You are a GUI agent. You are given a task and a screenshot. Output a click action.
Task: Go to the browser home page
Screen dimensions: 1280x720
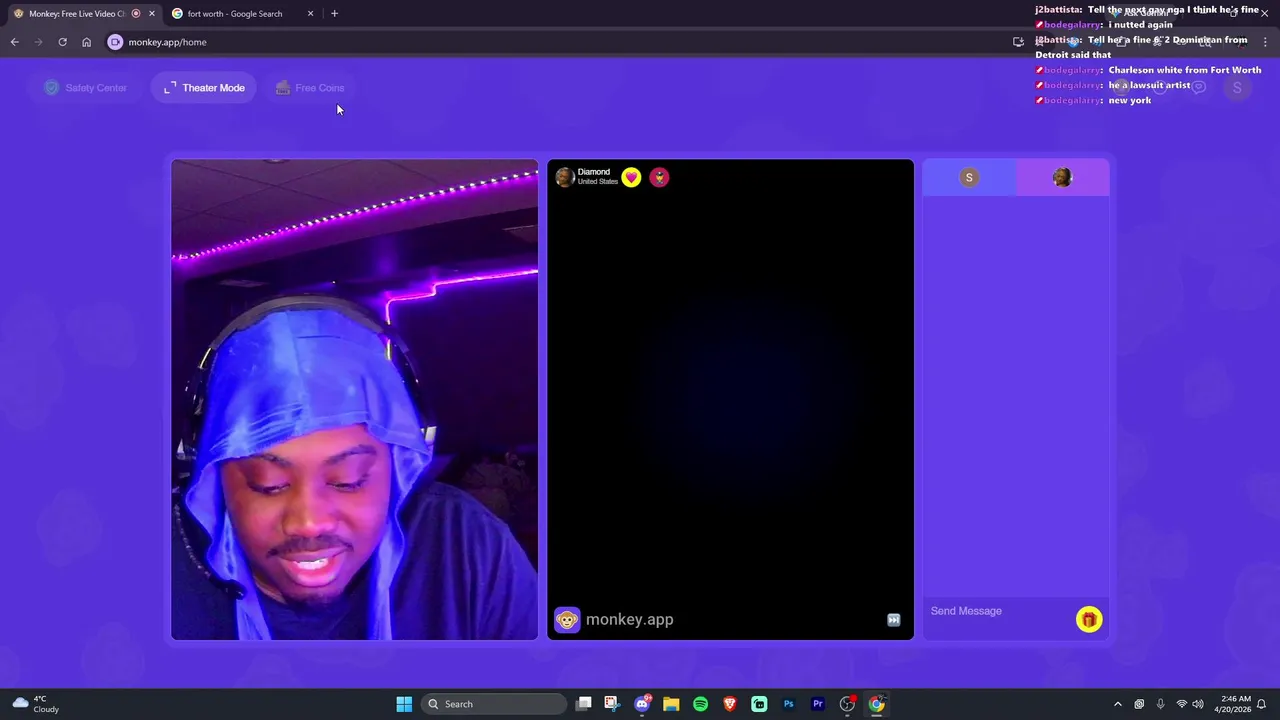pos(86,42)
